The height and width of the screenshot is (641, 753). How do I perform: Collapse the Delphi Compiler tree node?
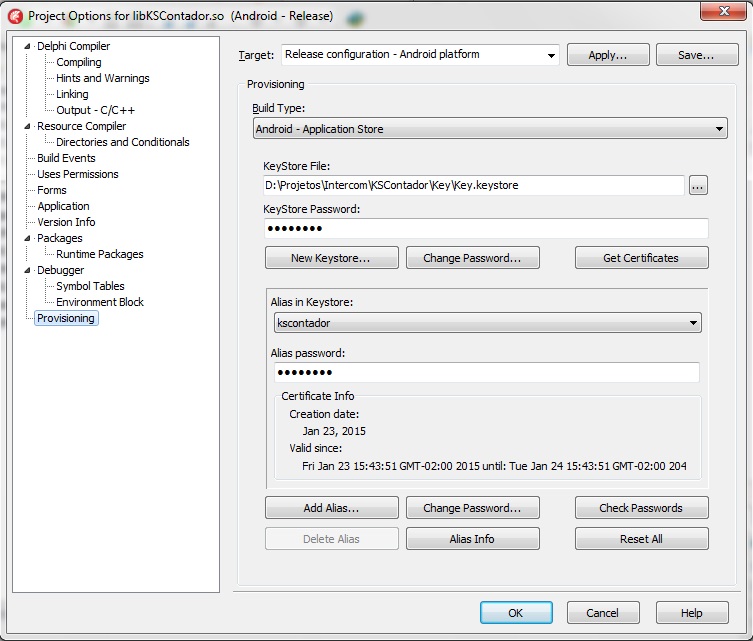28,46
